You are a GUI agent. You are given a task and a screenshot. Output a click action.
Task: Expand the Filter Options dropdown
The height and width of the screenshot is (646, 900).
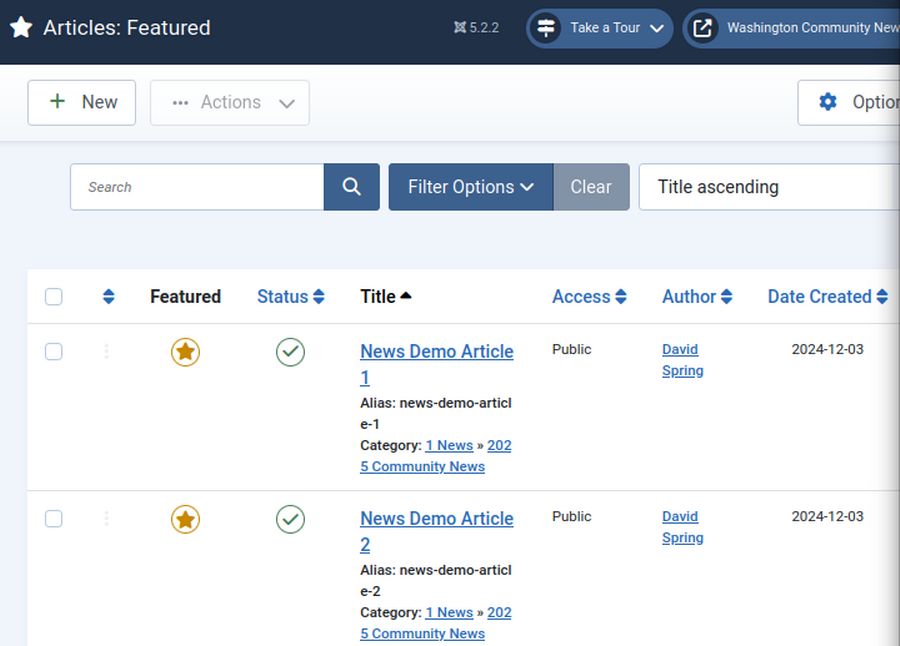click(470, 187)
